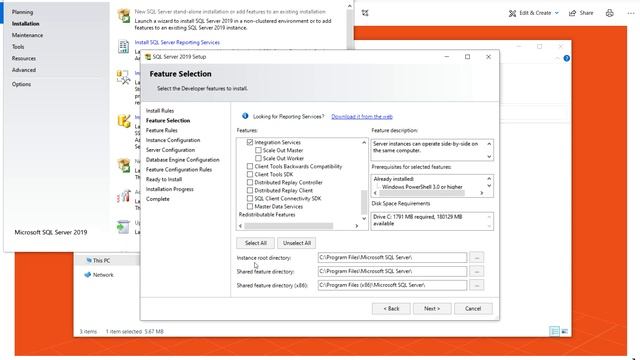Open Resources page in Installation Center
Screen dimensions: 640x360
pyautogui.click(x=24, y=58)
